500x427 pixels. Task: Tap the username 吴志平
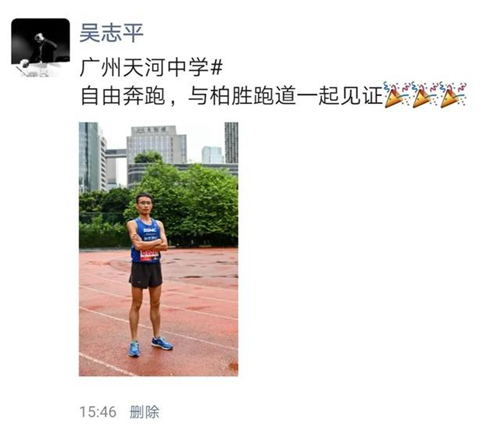pyautogui.click(x=111, y=33)
